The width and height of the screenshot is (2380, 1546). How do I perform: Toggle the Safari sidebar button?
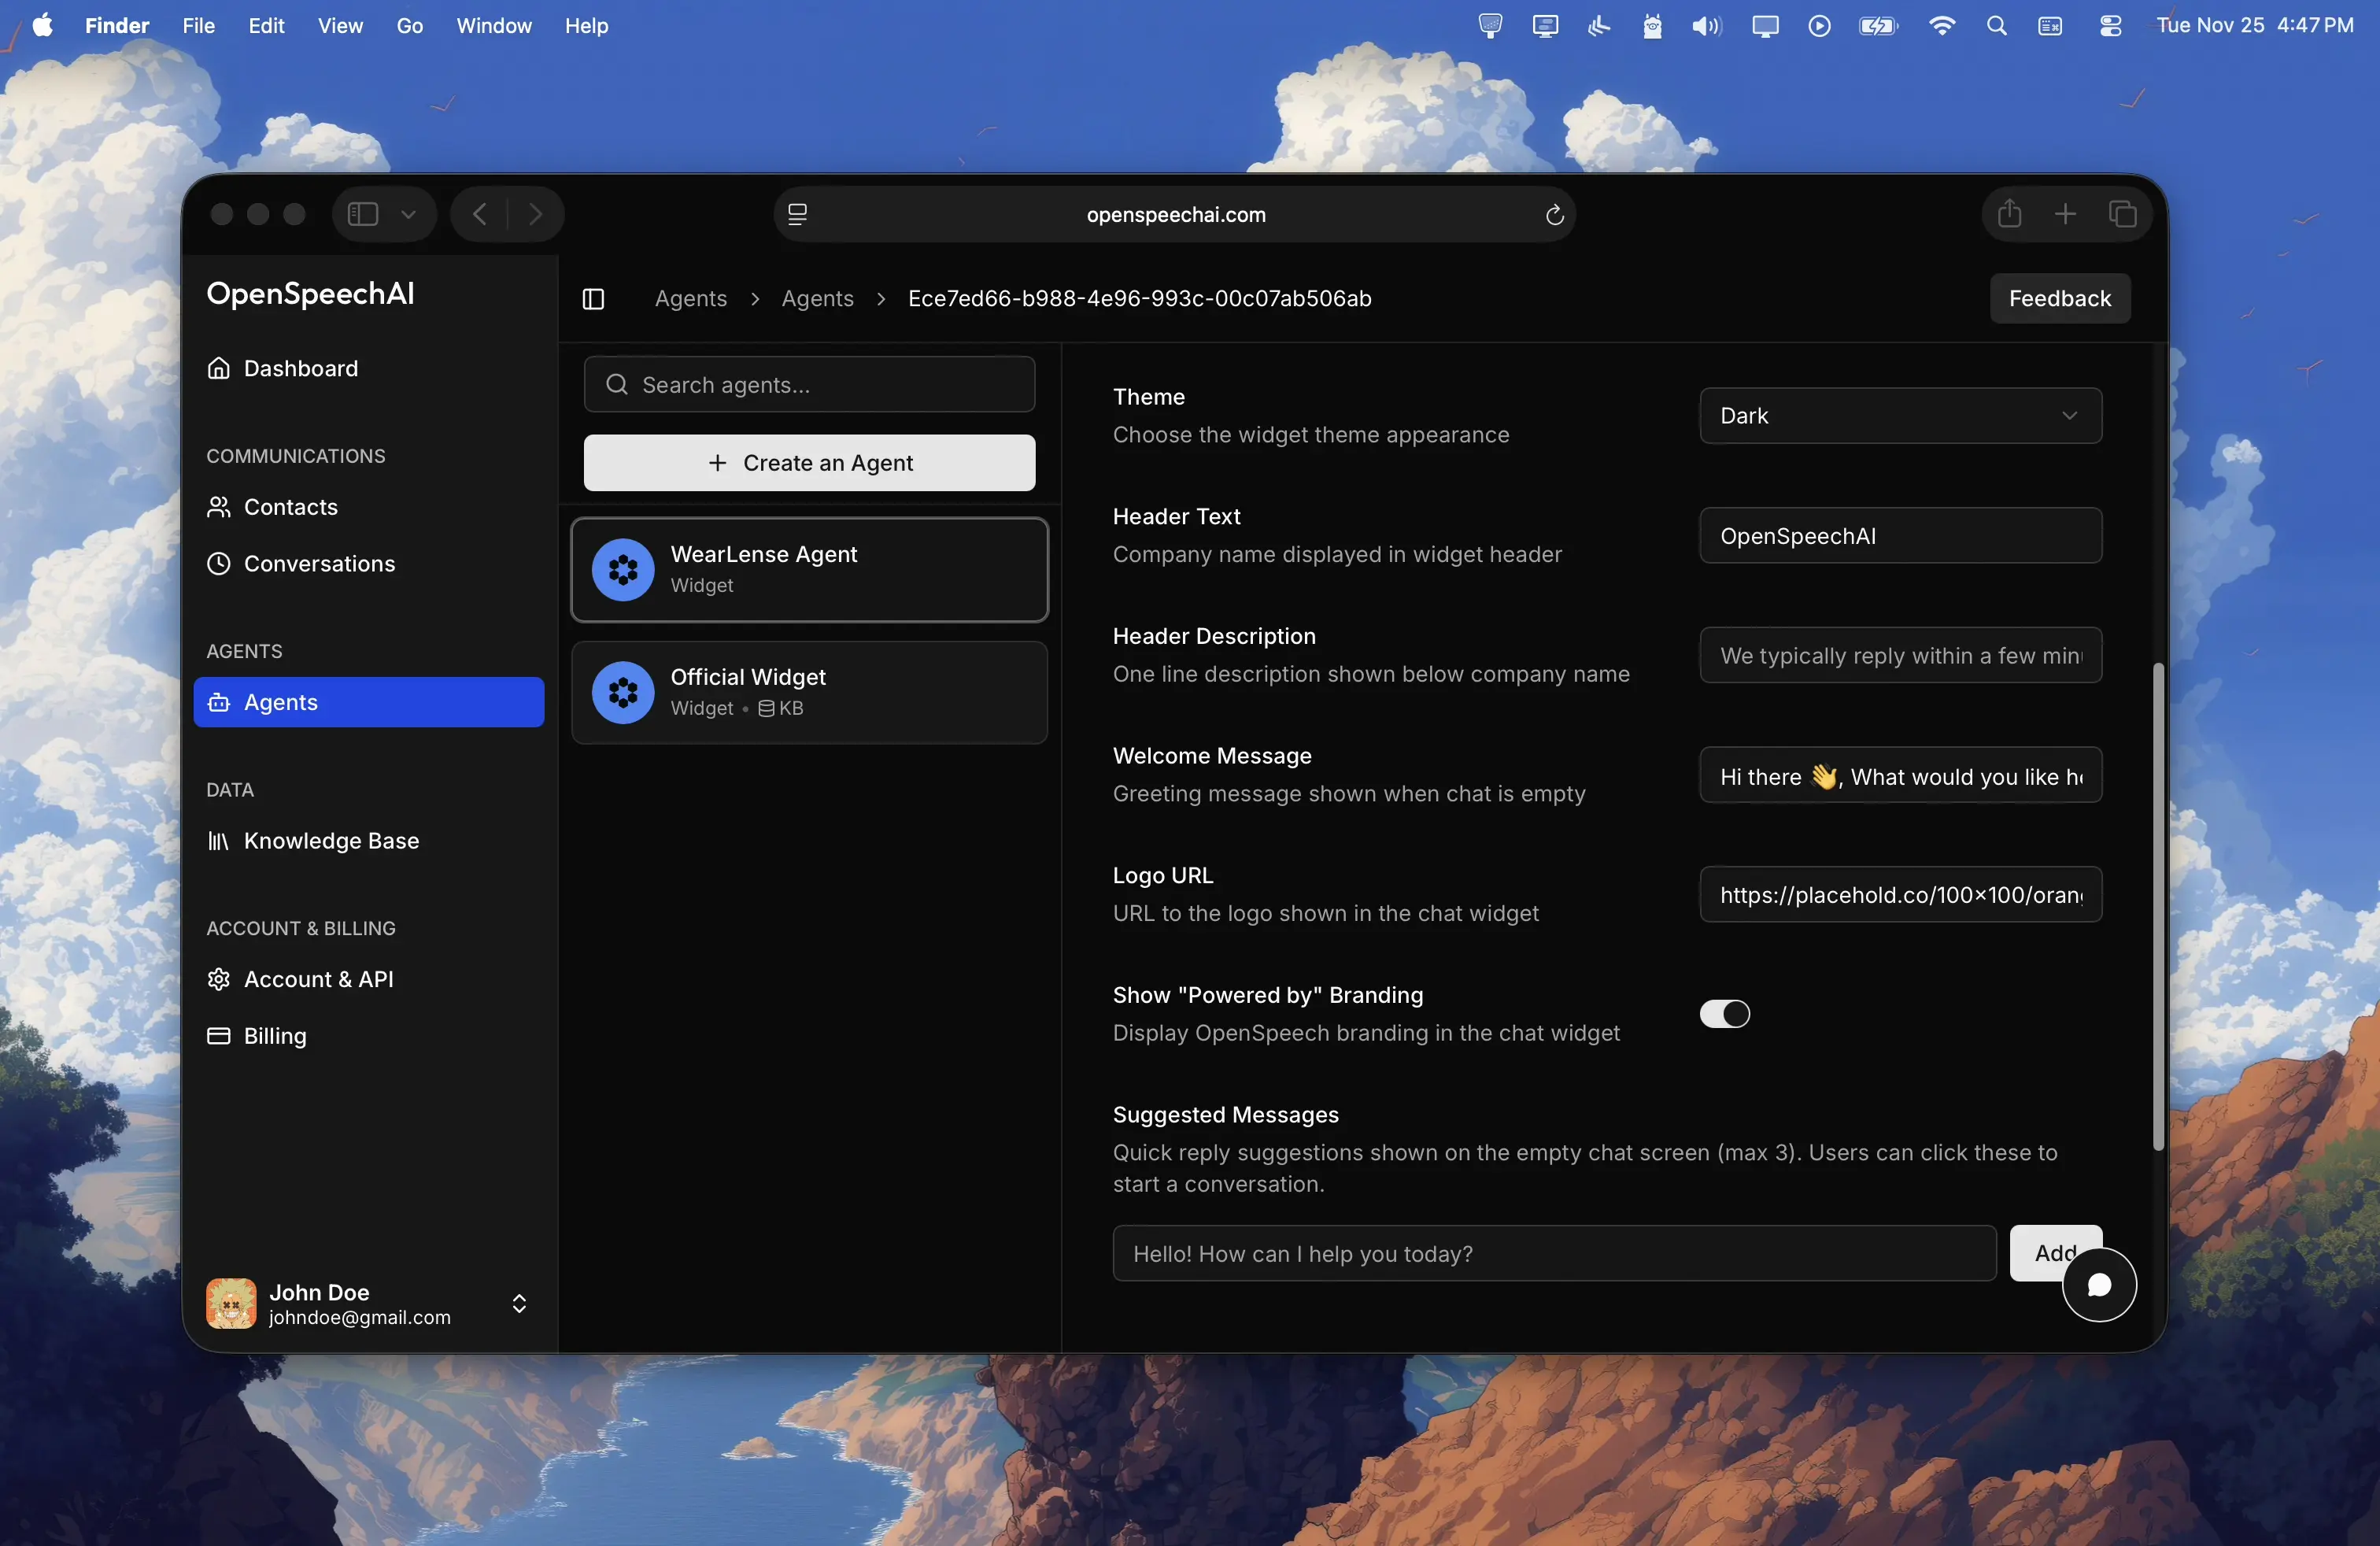tap(363, 214)
